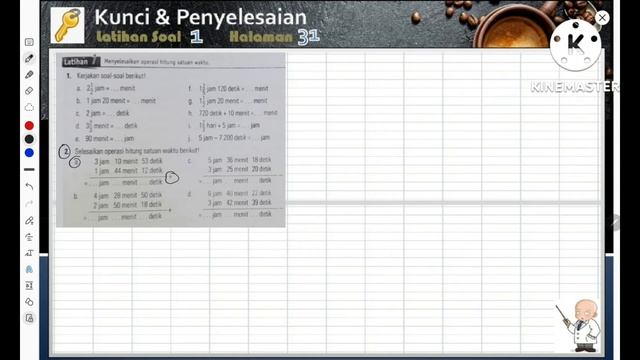Close the KineMaster watermark with X

[602, 18]
